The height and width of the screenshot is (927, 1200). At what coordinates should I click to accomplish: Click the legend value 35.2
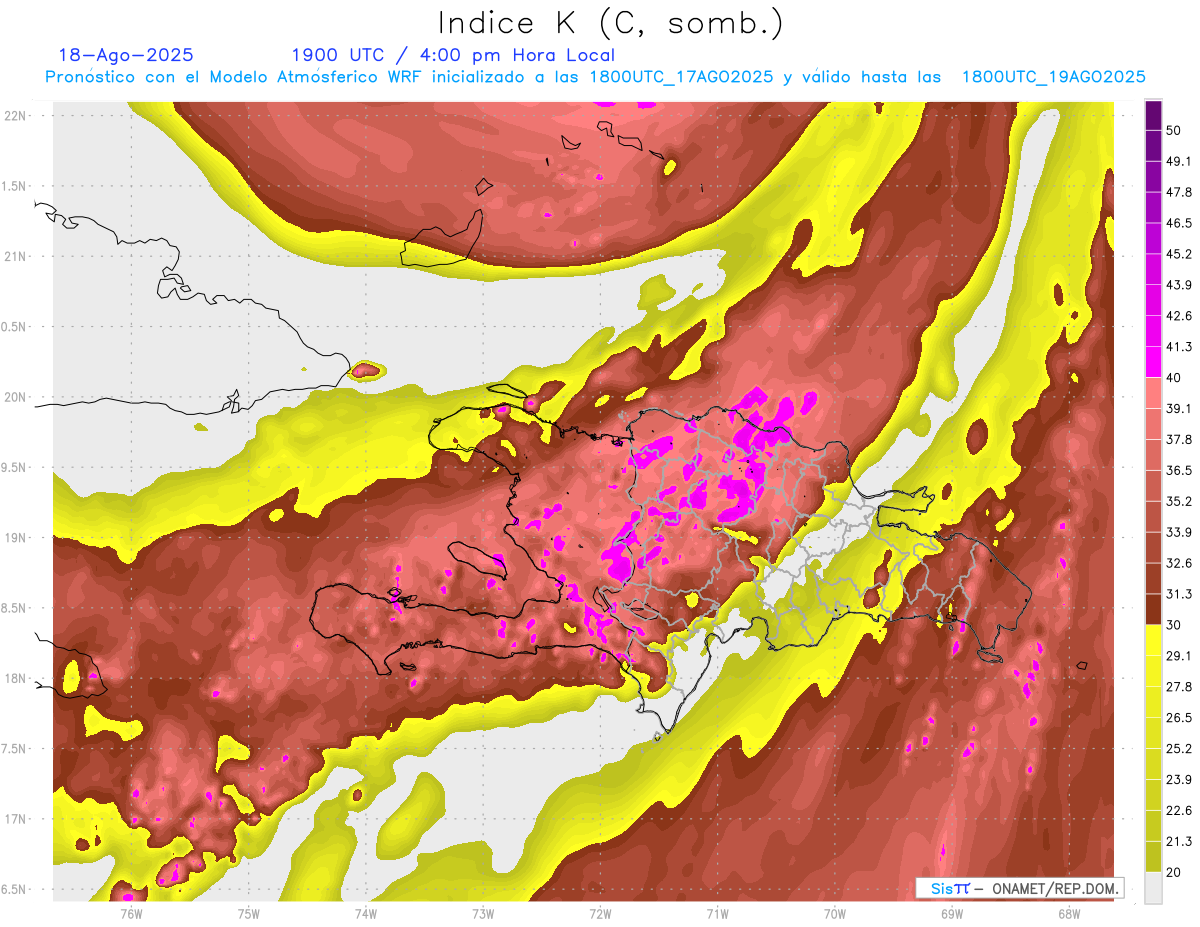(1178, 501)
